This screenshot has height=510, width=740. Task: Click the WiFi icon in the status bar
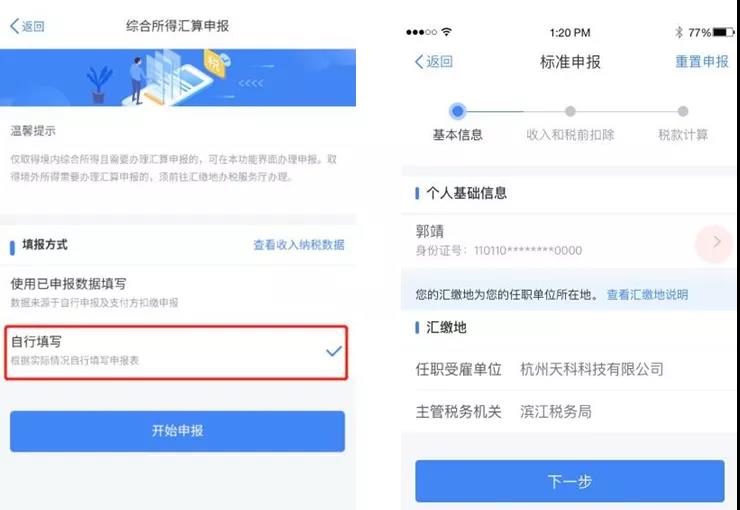click(x=446, y=32)
